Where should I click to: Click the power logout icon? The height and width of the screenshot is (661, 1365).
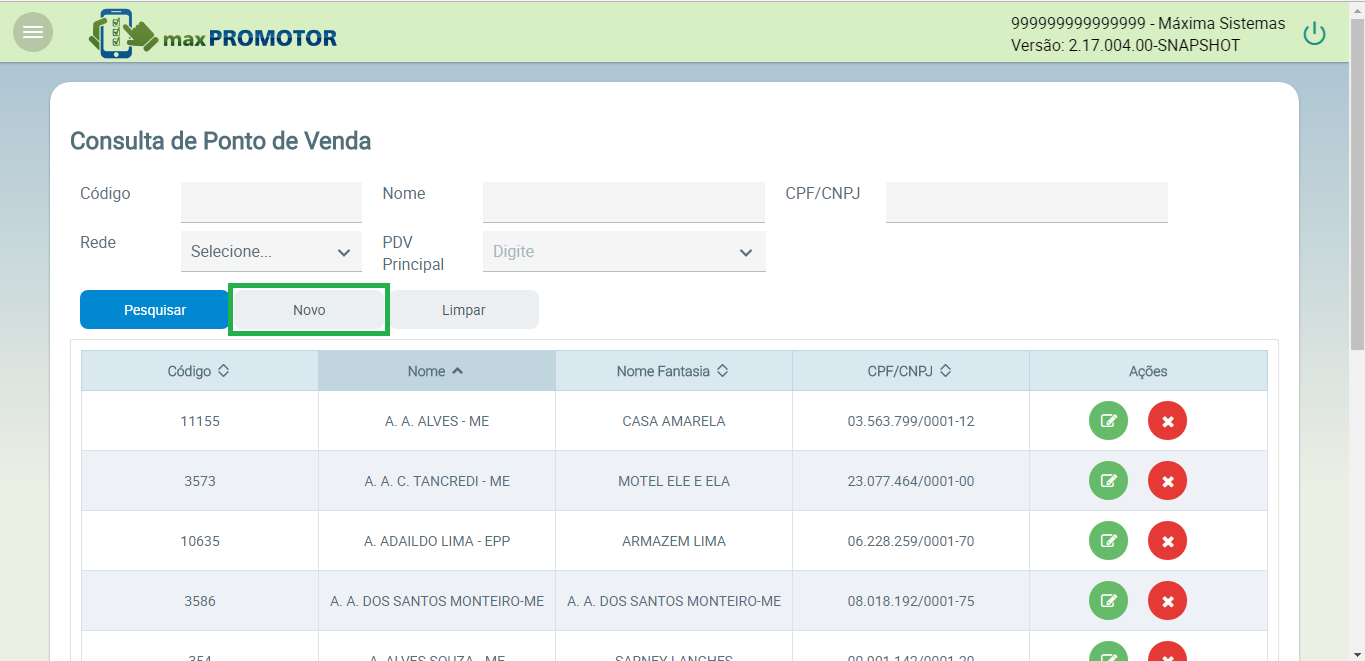pos(1314,34)
